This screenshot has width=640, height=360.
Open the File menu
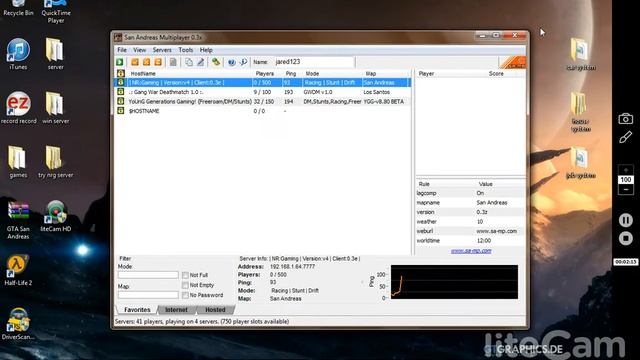coord(122,50)
